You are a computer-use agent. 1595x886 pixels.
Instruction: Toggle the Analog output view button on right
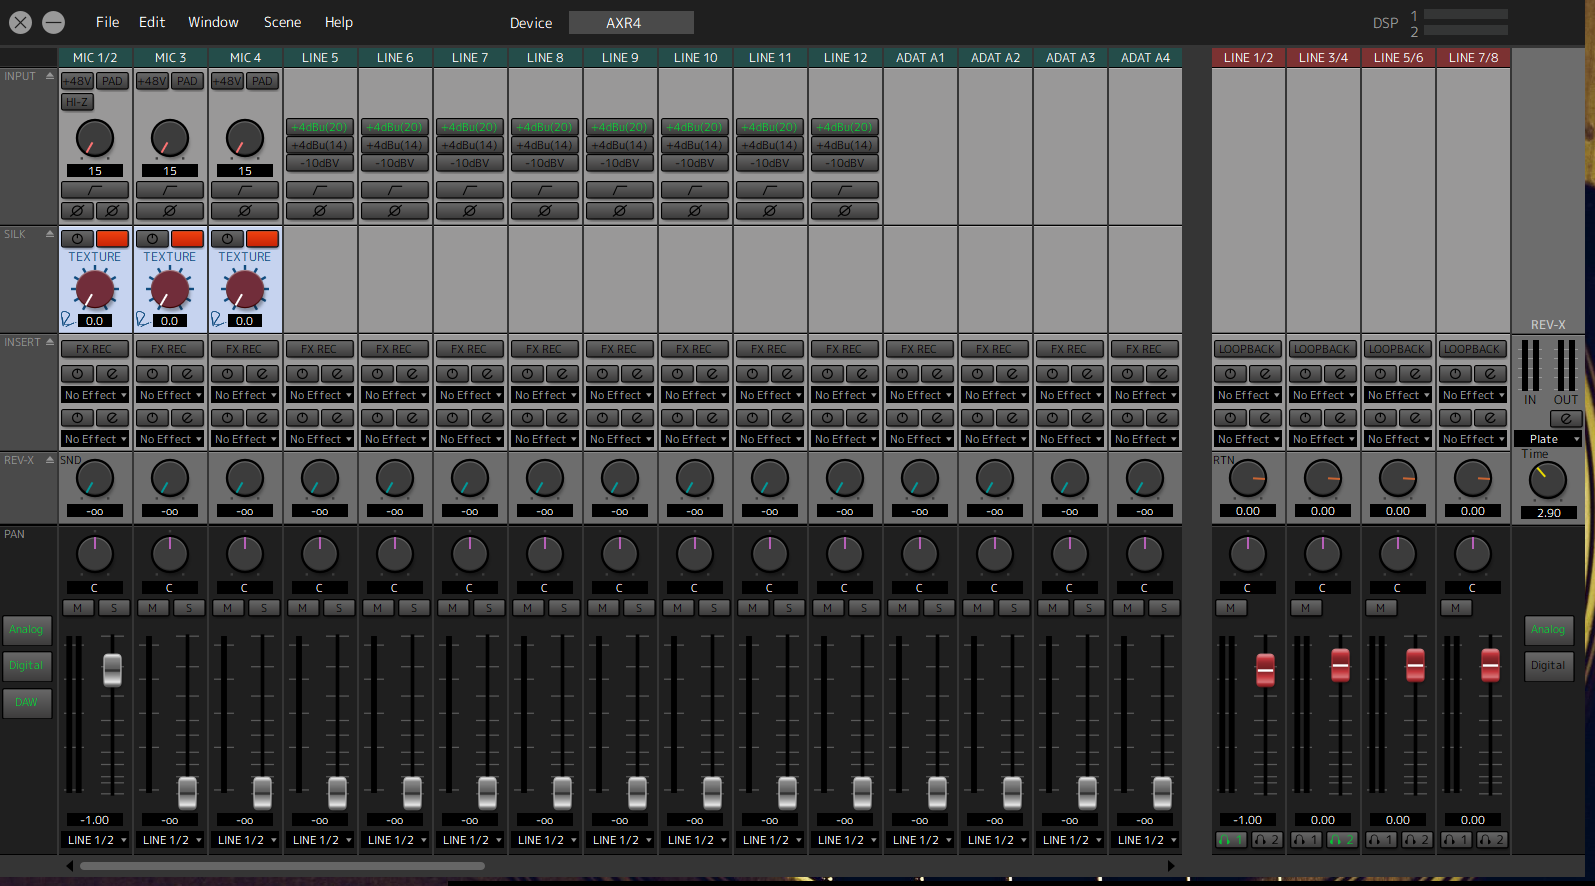(x=1548, y=629)
